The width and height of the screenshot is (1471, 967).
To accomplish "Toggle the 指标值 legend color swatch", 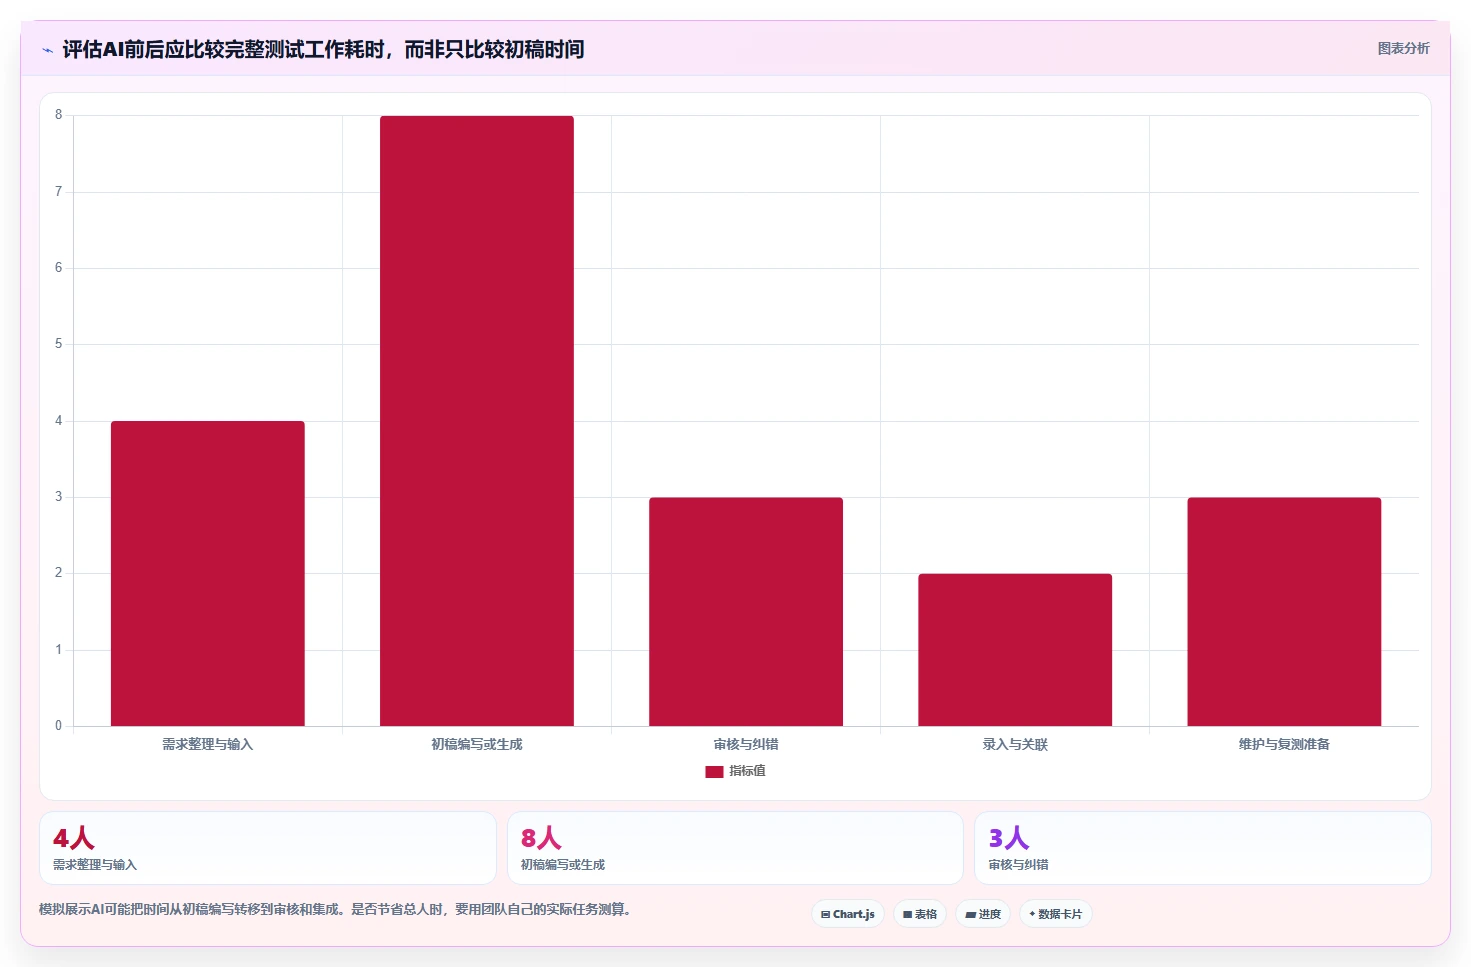I will click(714, 771).
